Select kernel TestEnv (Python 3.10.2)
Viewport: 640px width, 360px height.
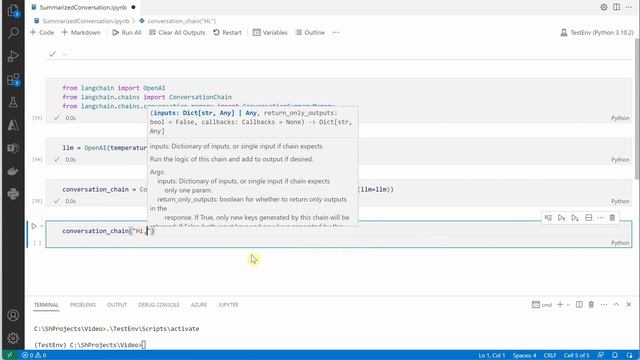point(597,32)
